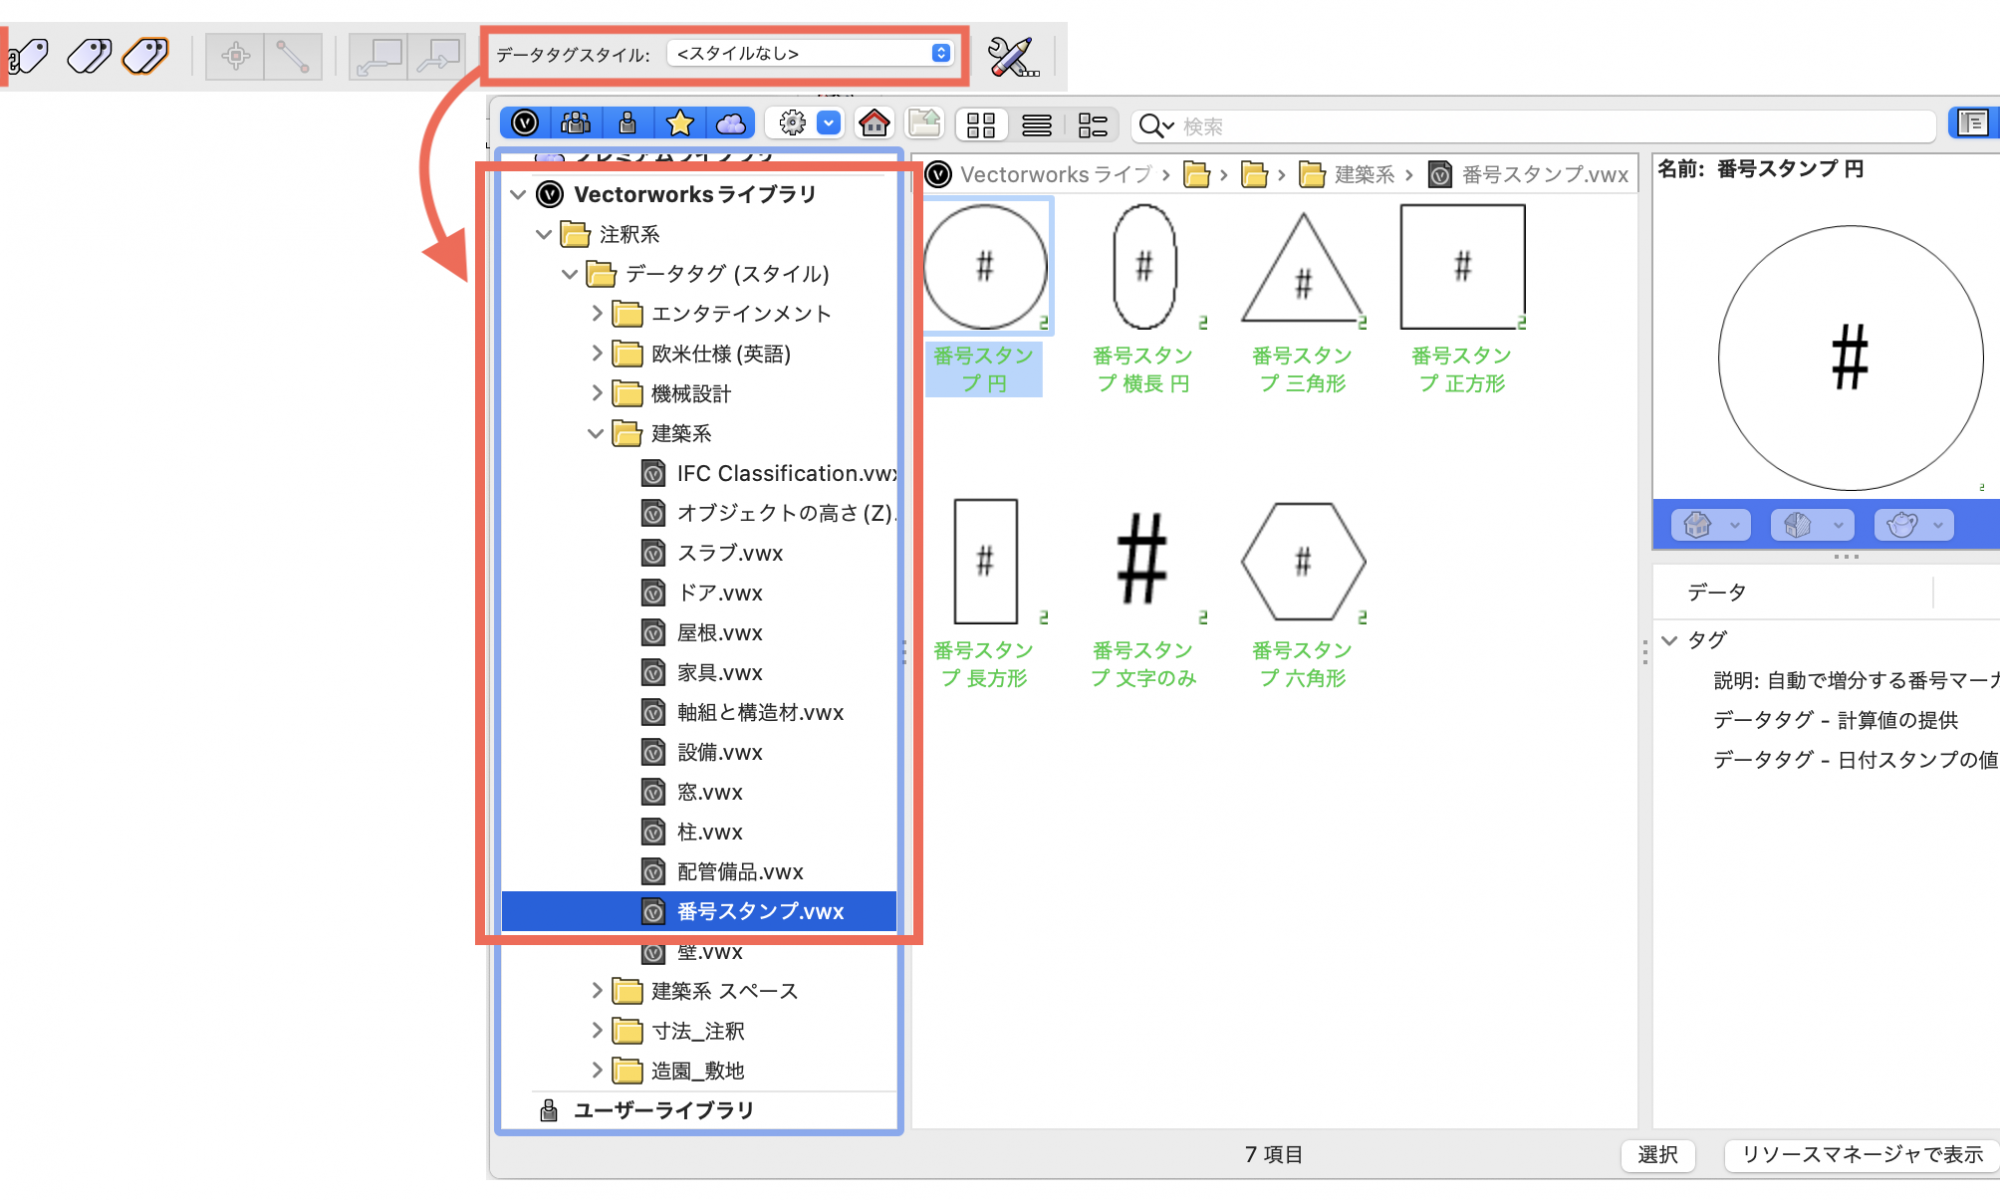Switch to thumbnail grid view
This screenshot has width=2000, height=1200.
(x=981, y=125)
